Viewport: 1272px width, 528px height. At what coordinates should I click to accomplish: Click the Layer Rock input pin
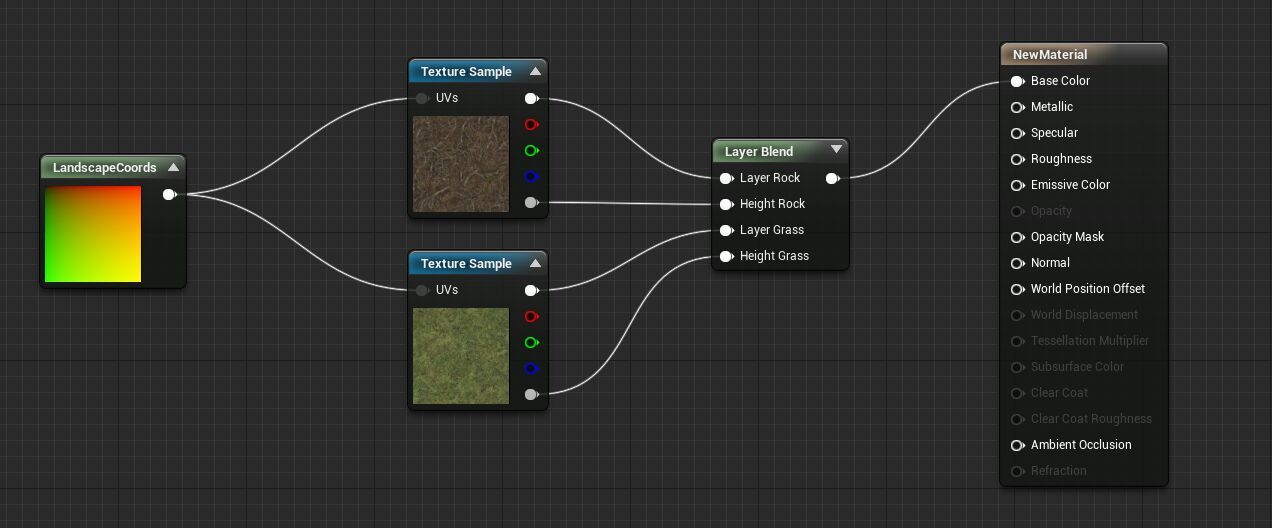(x=727, y=178)
